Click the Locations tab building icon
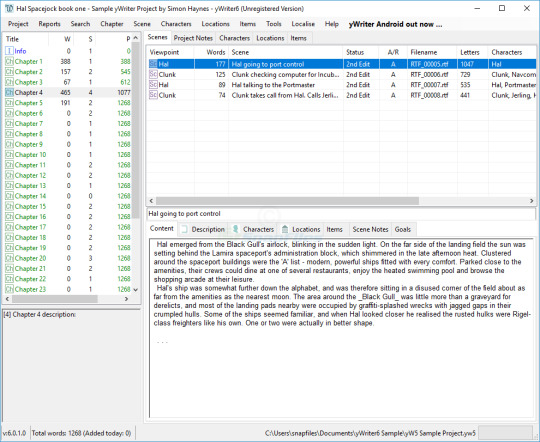 point(285,229)
